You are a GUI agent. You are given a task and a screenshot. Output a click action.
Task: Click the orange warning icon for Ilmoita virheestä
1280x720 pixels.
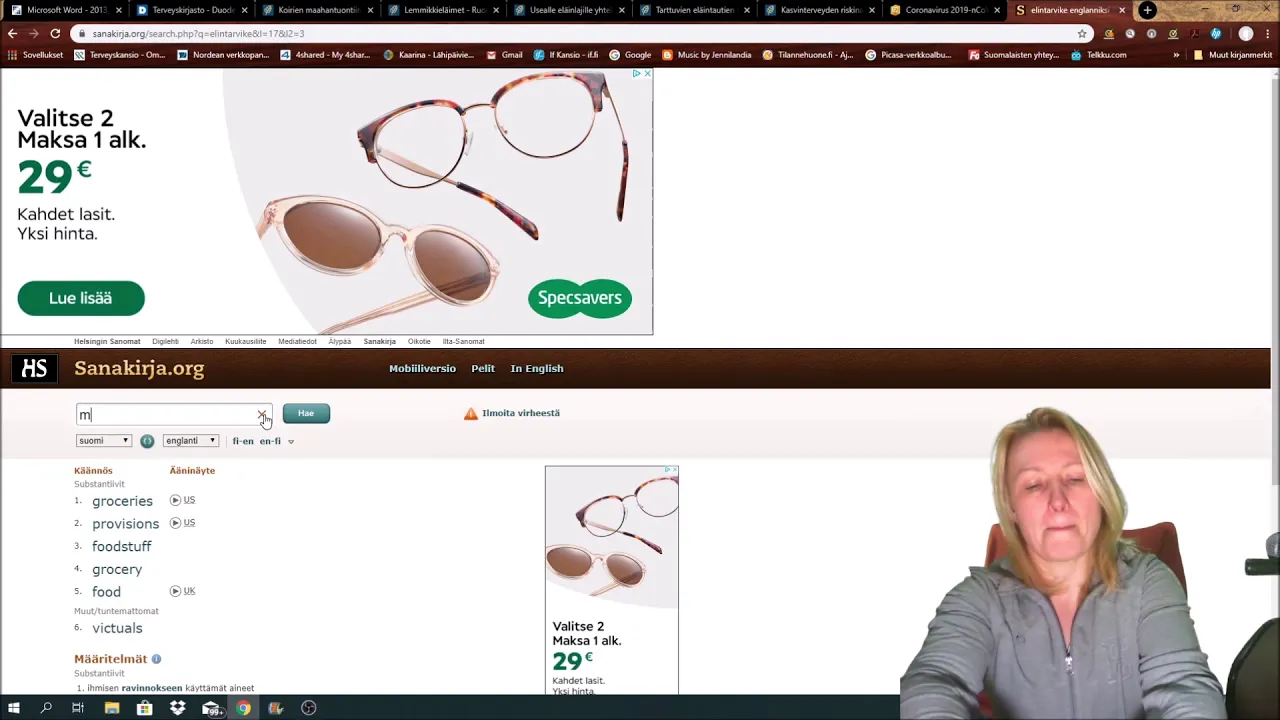pyautogui.click(x=471, y=413)
